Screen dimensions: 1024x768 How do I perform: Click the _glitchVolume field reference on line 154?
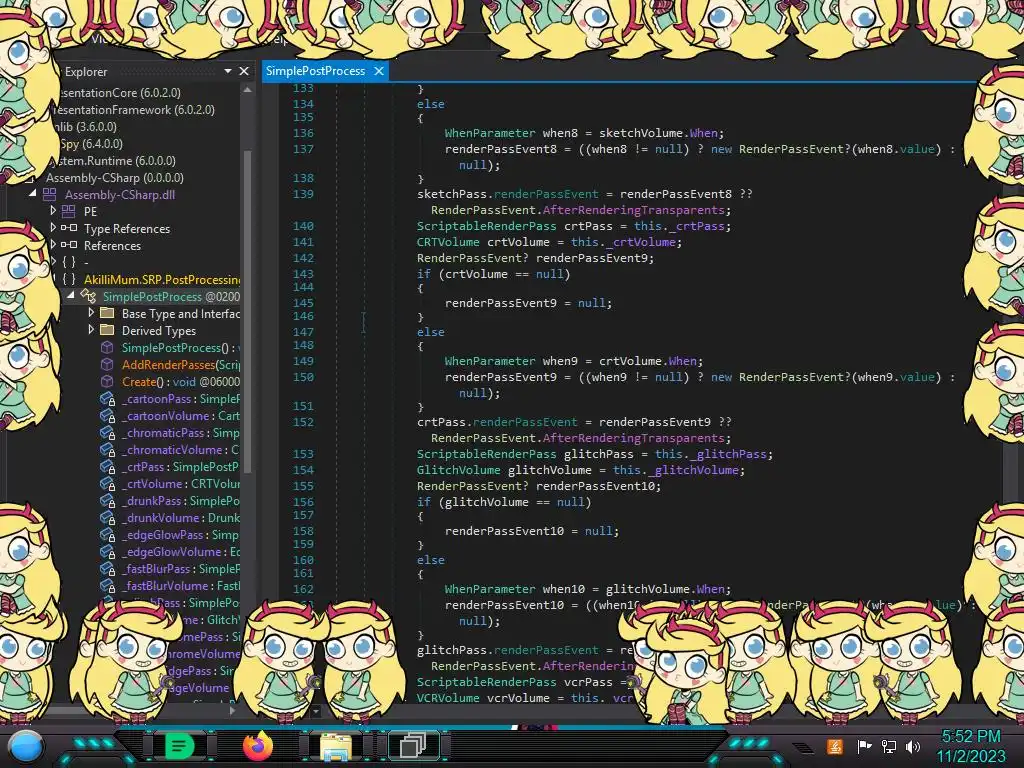click(694, 470)
